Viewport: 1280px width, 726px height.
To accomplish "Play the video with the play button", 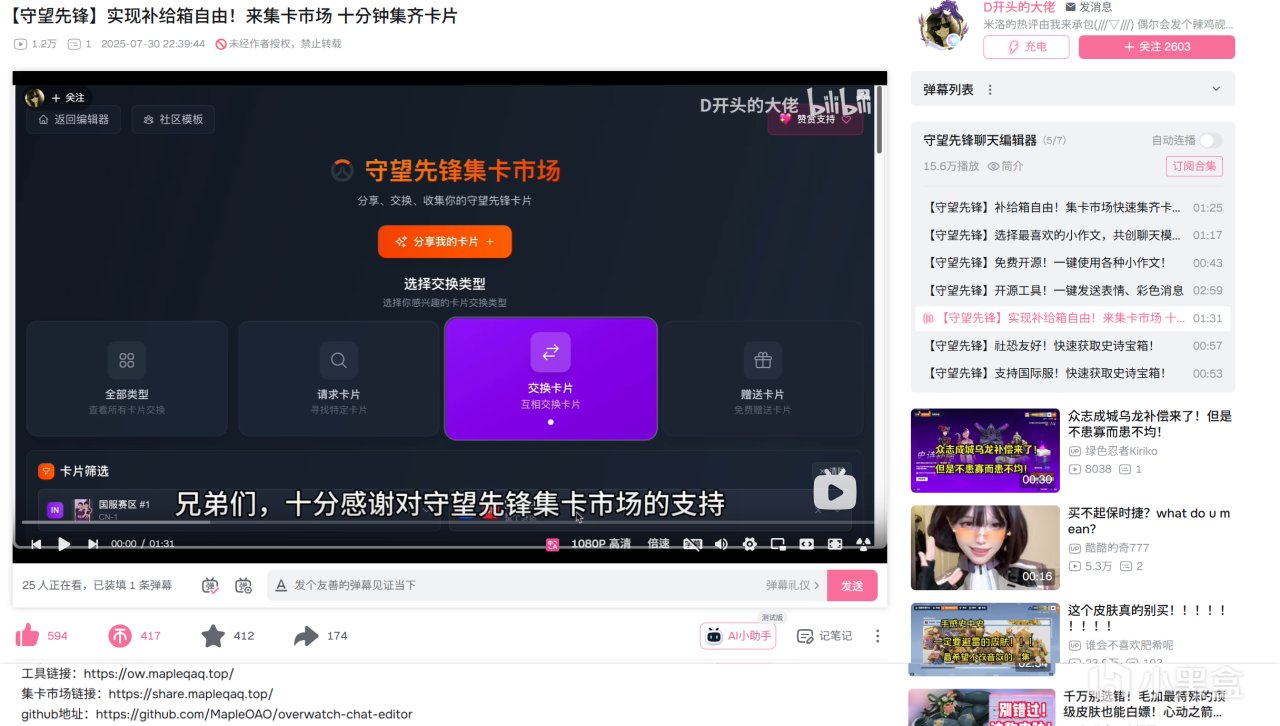I will click(64, 544).
